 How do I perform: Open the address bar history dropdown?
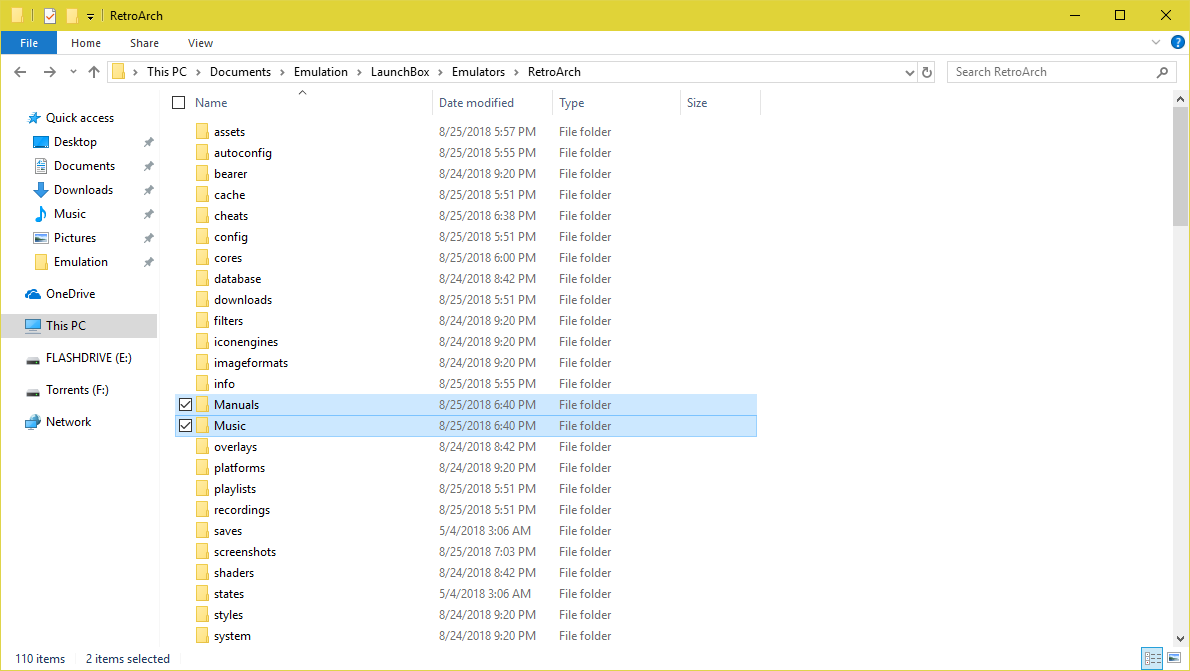click(x=909, y=72)
